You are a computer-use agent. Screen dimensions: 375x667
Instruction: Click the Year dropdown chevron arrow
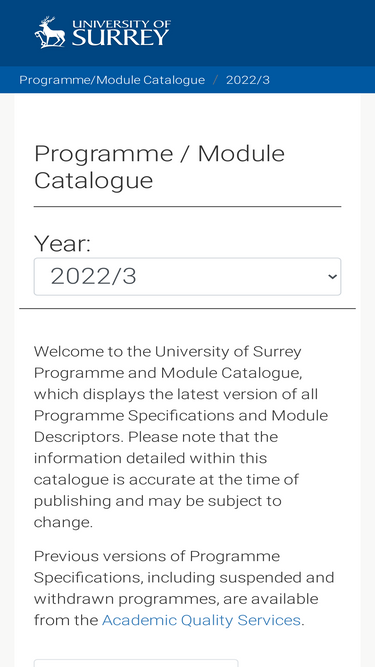click(332, 276)
